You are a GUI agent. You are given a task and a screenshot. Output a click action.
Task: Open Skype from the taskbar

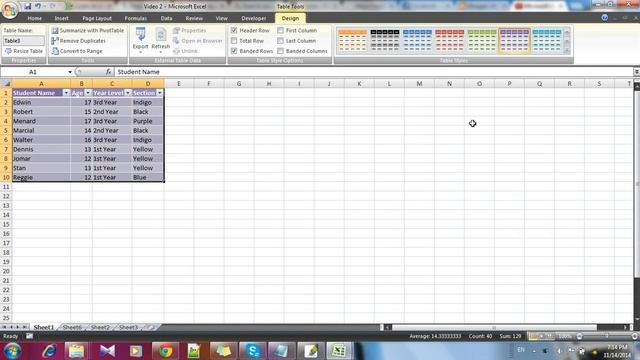[x=253, y=351]
